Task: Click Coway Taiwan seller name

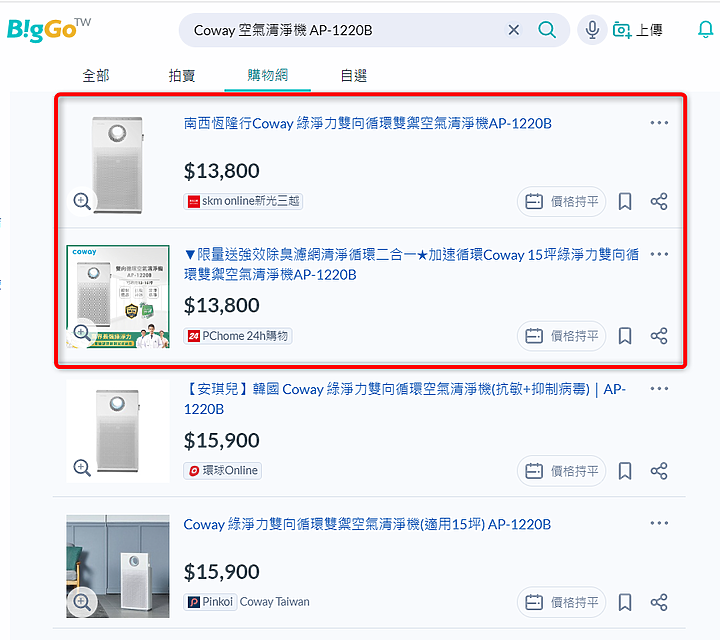Action: click(x=275, y=601)
